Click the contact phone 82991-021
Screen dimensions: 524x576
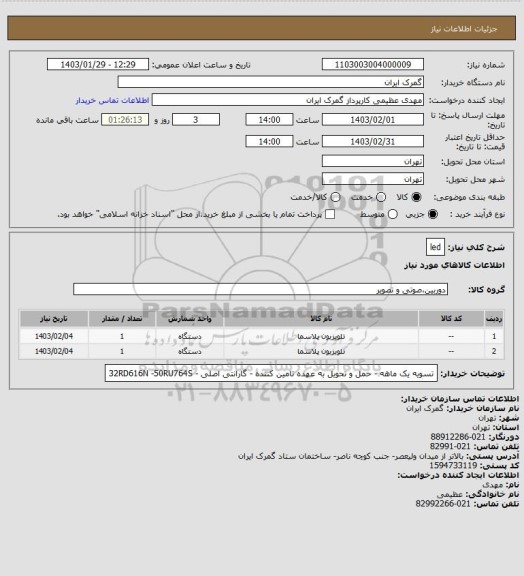tap(450, 446)
